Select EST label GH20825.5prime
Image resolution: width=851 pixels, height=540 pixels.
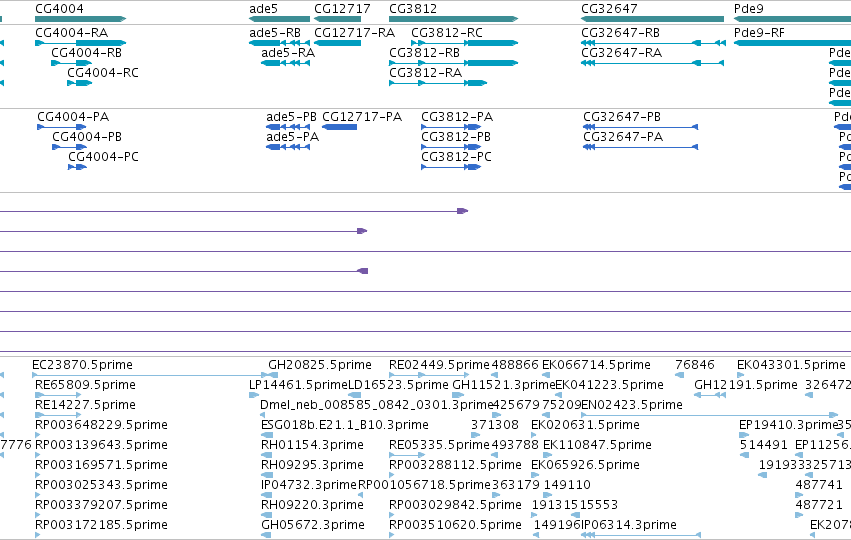point(320,365)
